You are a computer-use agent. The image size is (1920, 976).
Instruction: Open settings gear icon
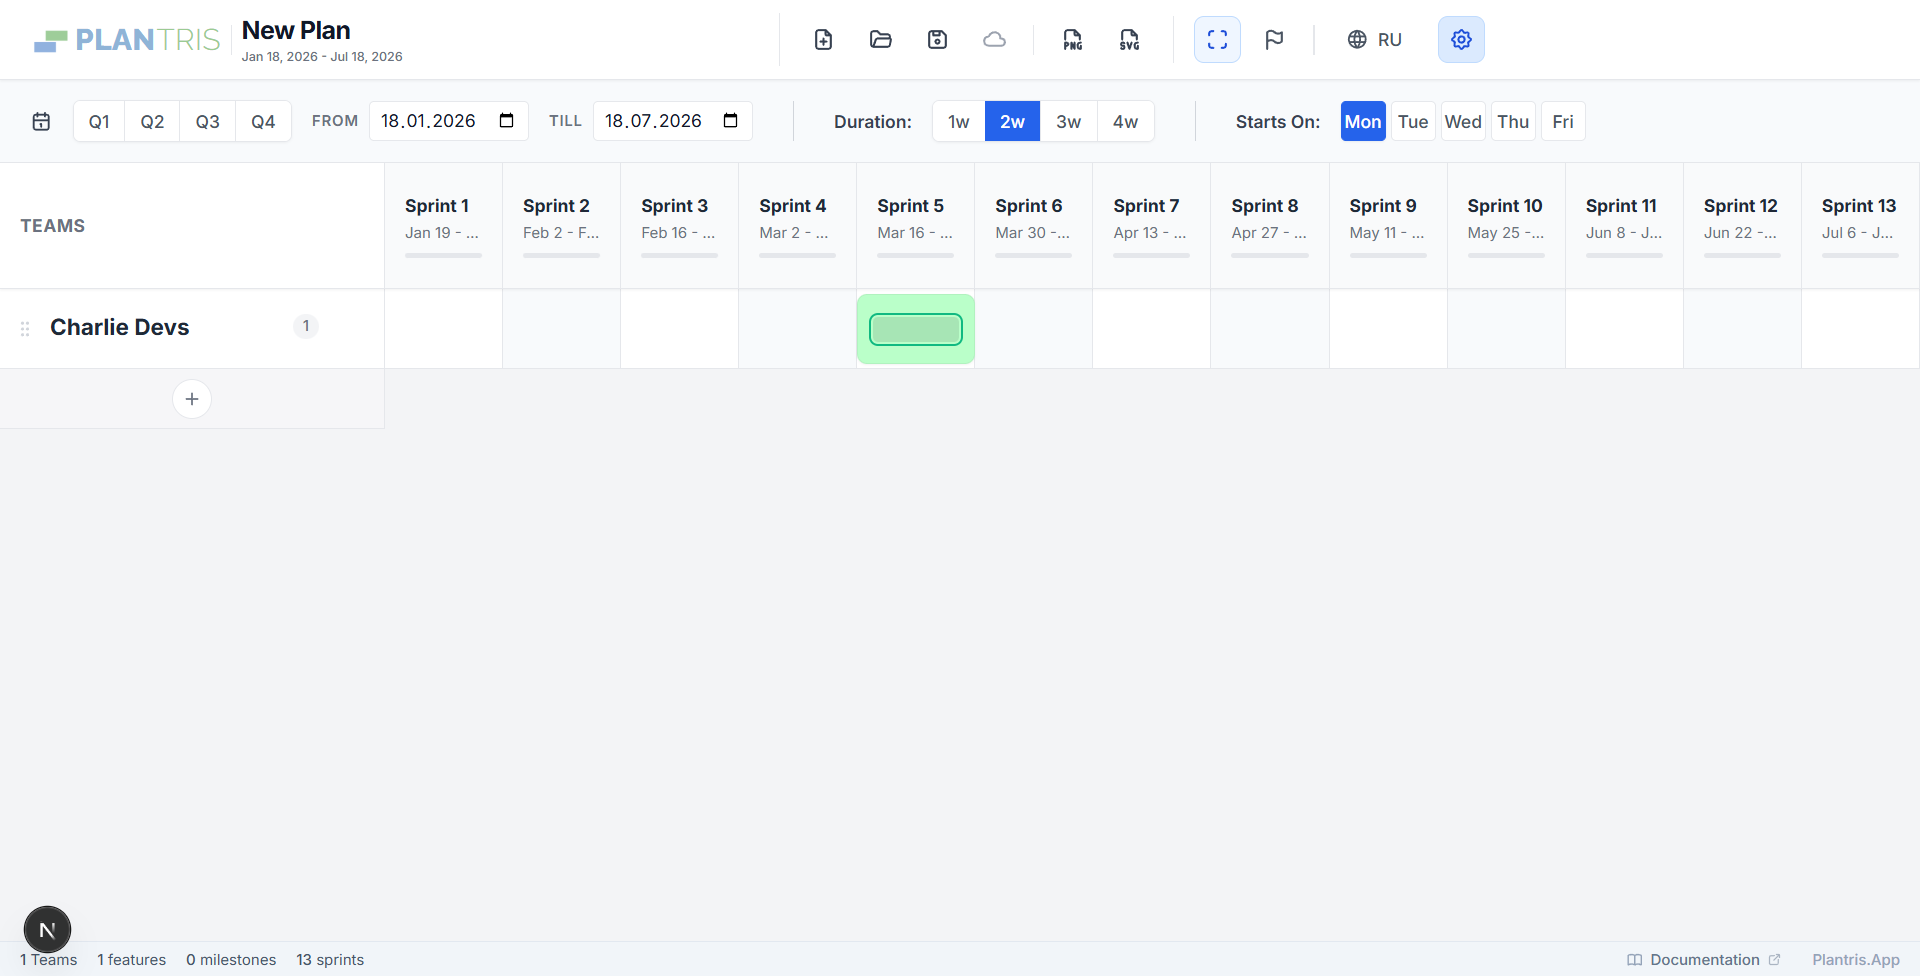tap(1461, 40)
